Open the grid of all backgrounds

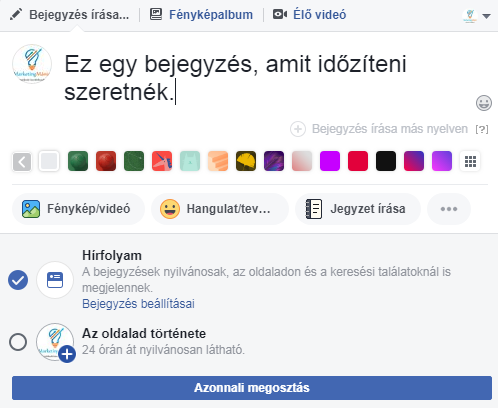pyautogui.click(x=470, y=161)
